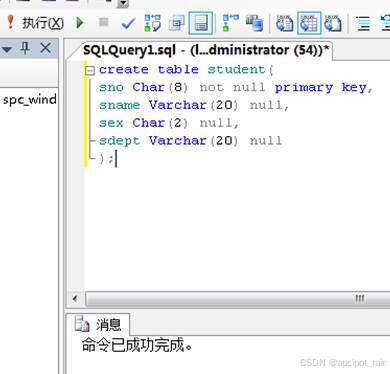Switch to results to file mode

coord(333,23)
